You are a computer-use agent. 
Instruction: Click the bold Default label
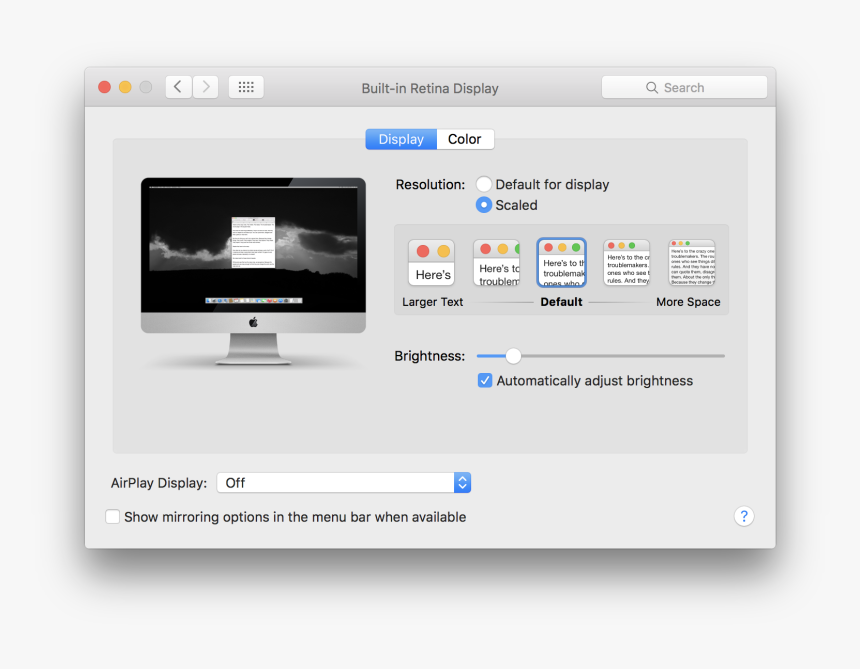coord(561,302)
